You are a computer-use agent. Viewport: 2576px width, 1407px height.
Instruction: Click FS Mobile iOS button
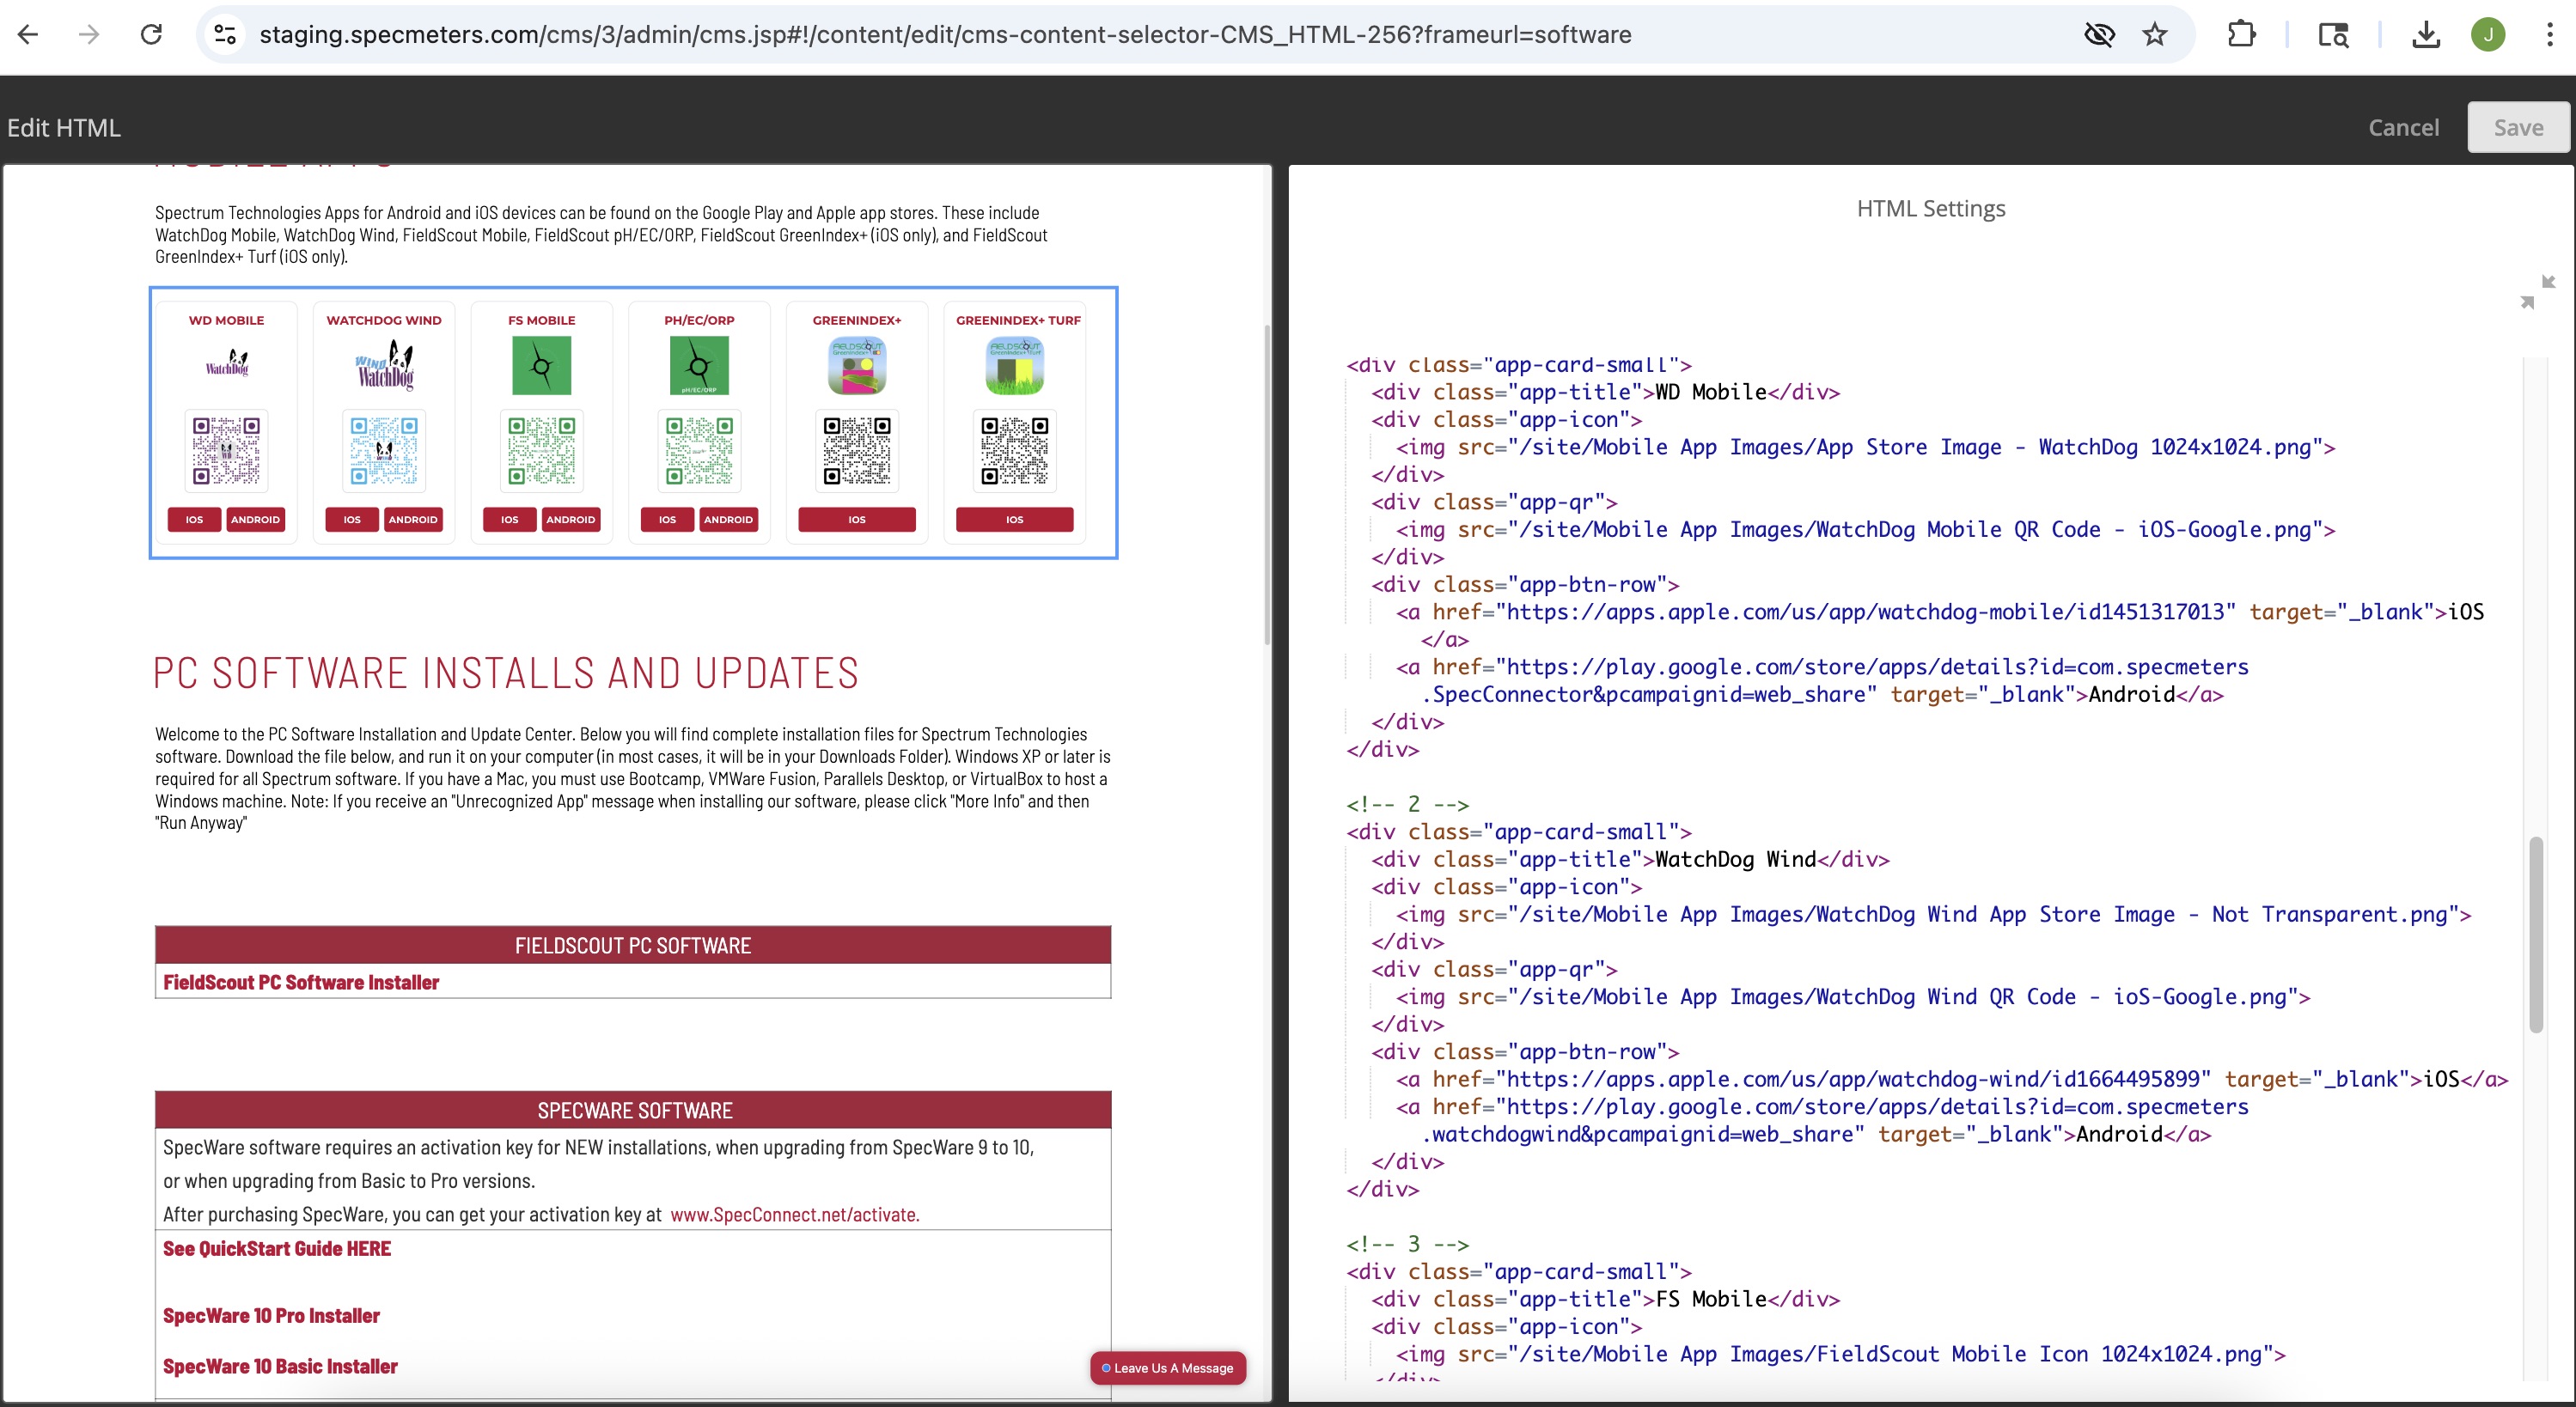click(x=510, y=519)
